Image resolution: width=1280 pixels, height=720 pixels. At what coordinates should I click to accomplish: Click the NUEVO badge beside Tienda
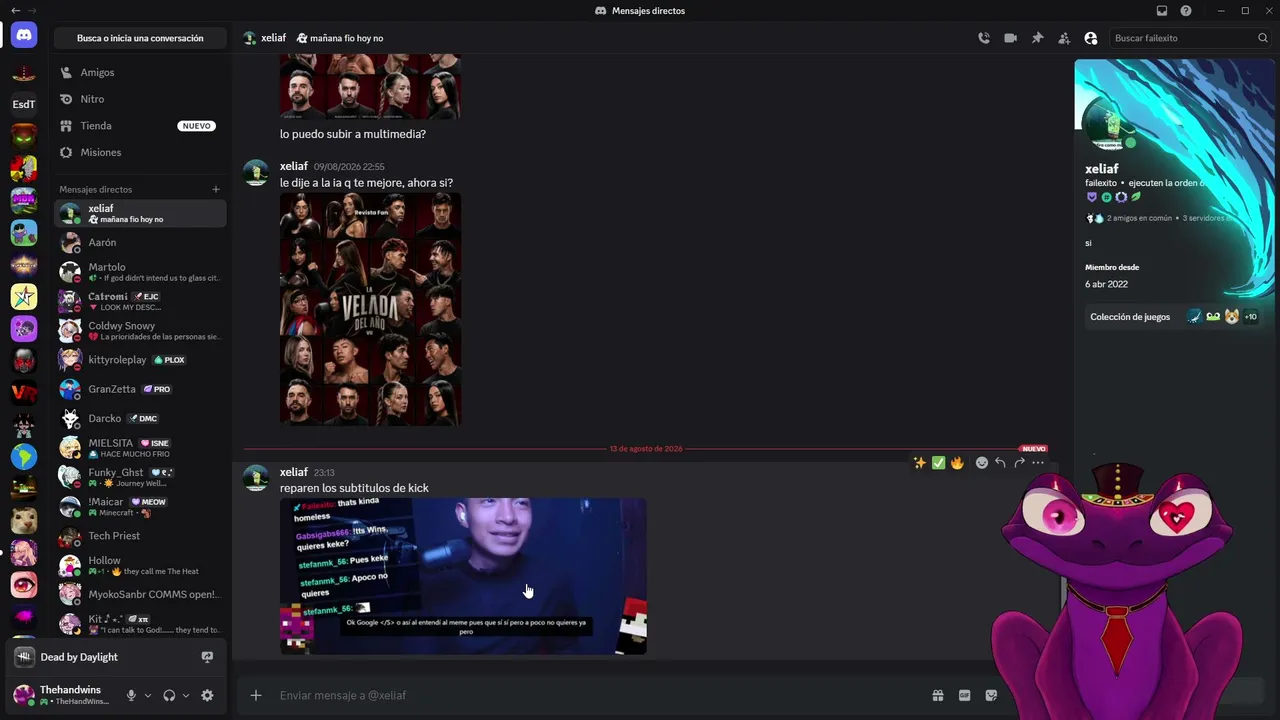[x=196, y=126]
